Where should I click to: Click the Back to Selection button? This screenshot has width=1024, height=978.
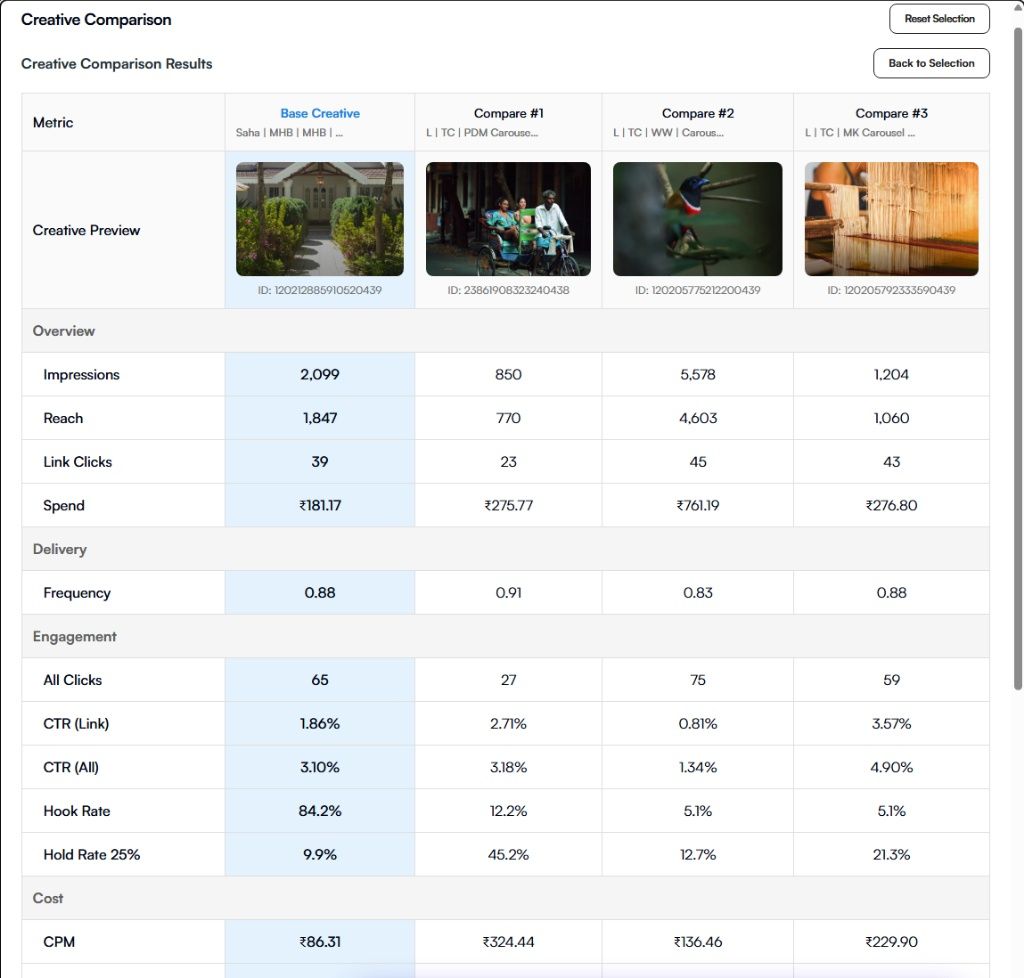(x=931, y=63)
